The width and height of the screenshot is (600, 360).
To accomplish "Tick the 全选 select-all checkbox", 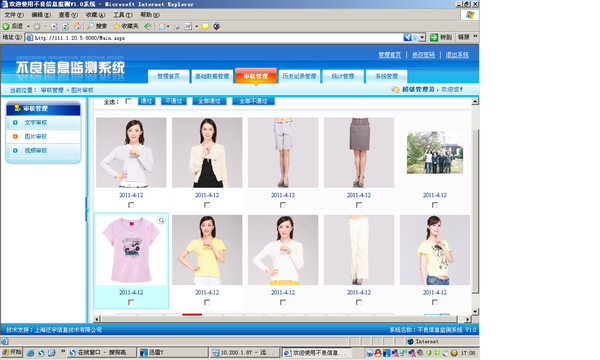I will 129,101.
